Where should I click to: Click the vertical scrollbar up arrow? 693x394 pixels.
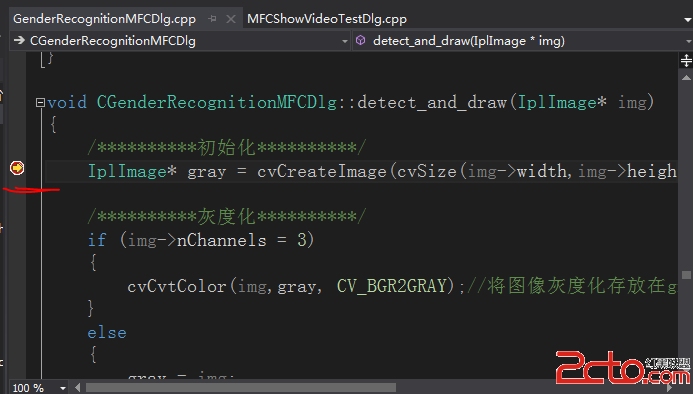tap(686, 78)
